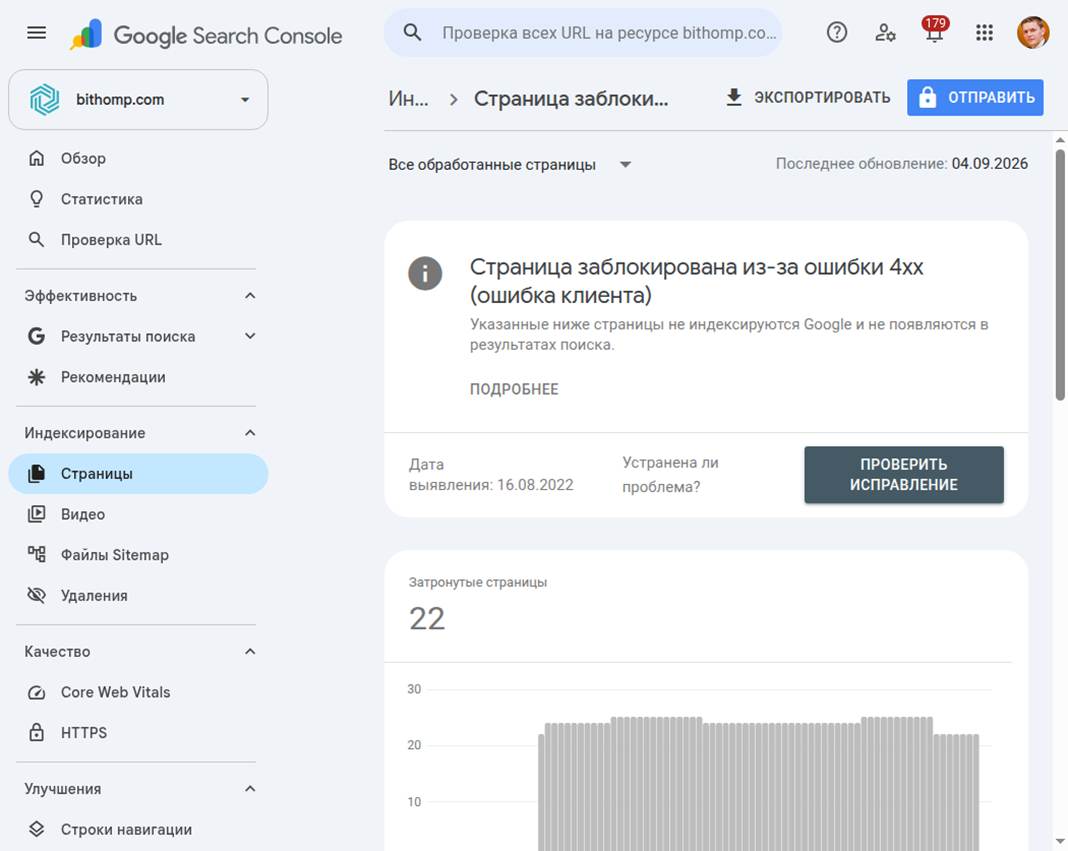The height and width of the screenshot is (851, 1068).
Task: Click the export download icon
Action: pyautogui.click(x=734, y=97)
